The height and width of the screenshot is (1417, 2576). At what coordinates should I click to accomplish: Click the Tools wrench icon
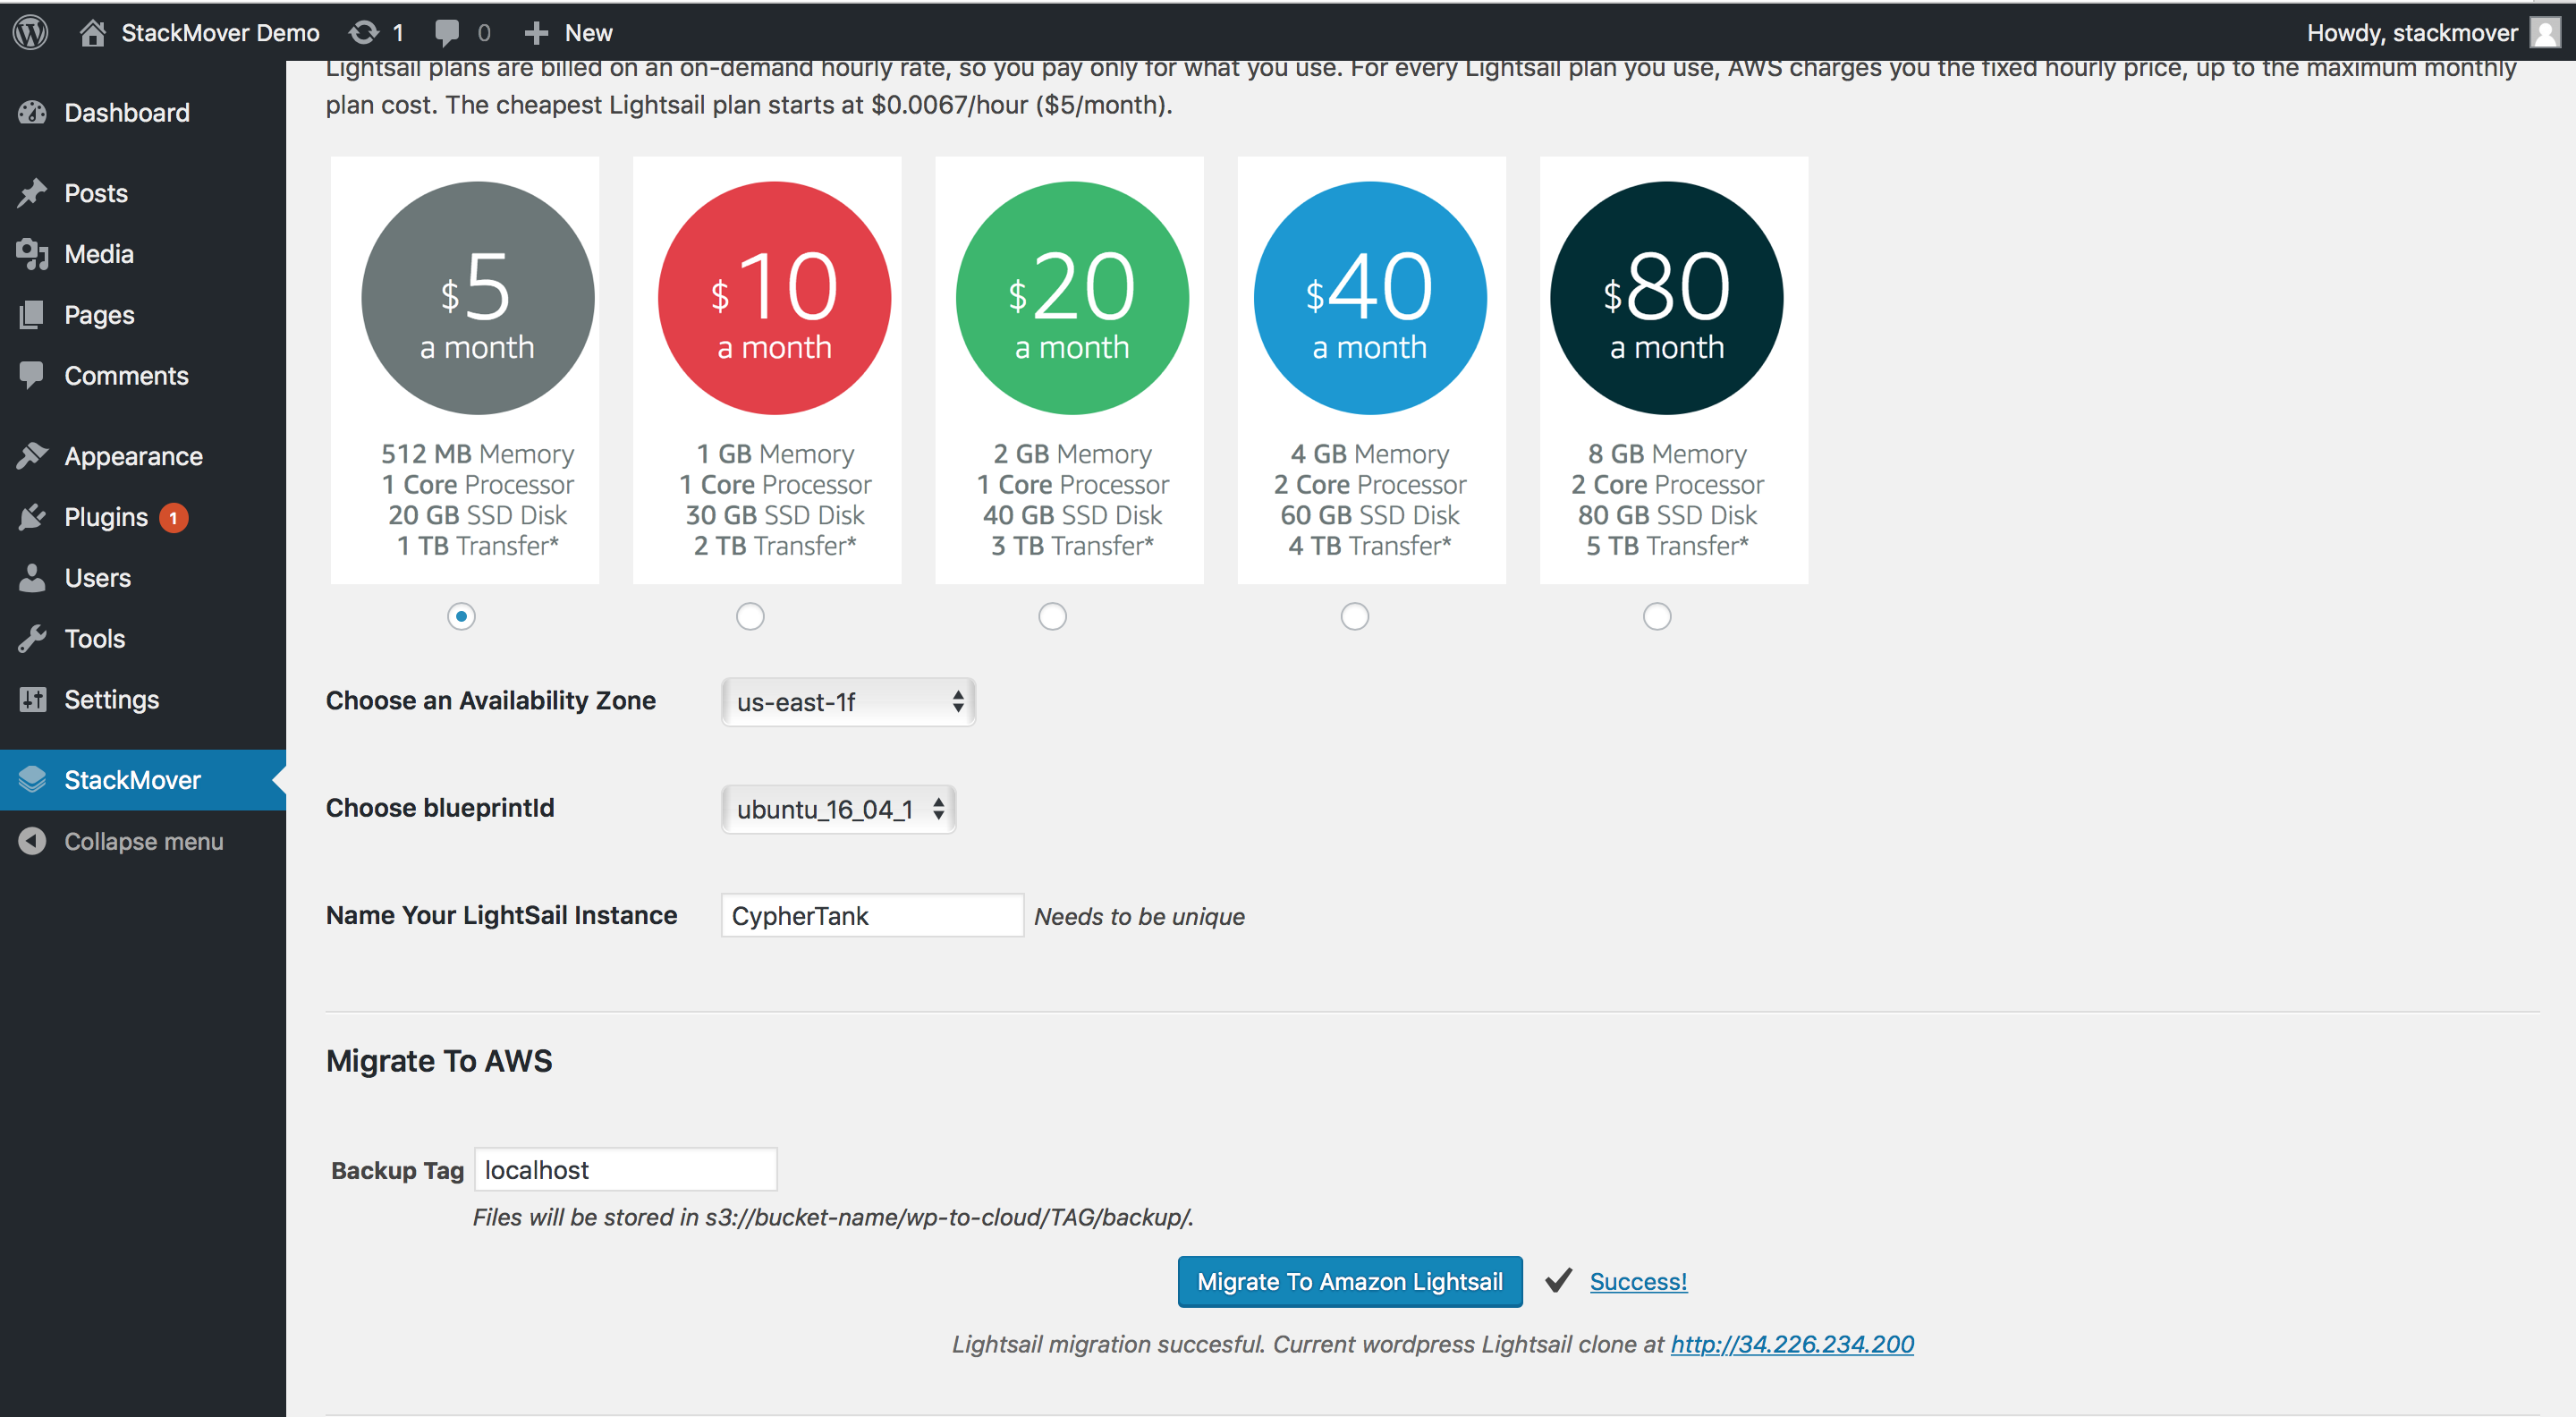(32, 638)
